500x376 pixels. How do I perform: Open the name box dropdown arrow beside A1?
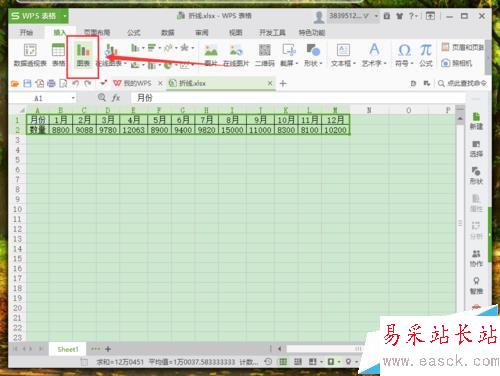pyautogui.click(x=73, y=98)
